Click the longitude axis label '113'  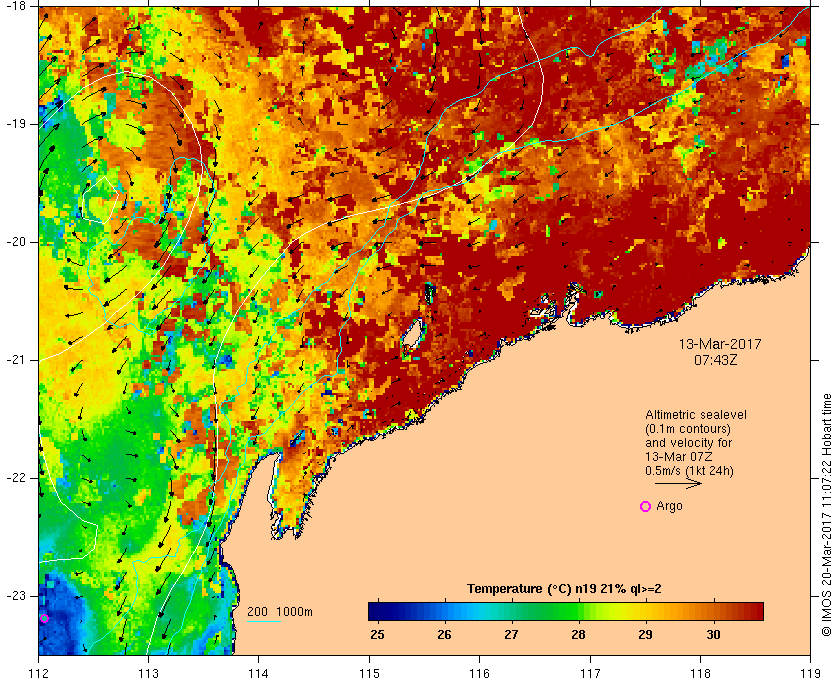point(148,674)
